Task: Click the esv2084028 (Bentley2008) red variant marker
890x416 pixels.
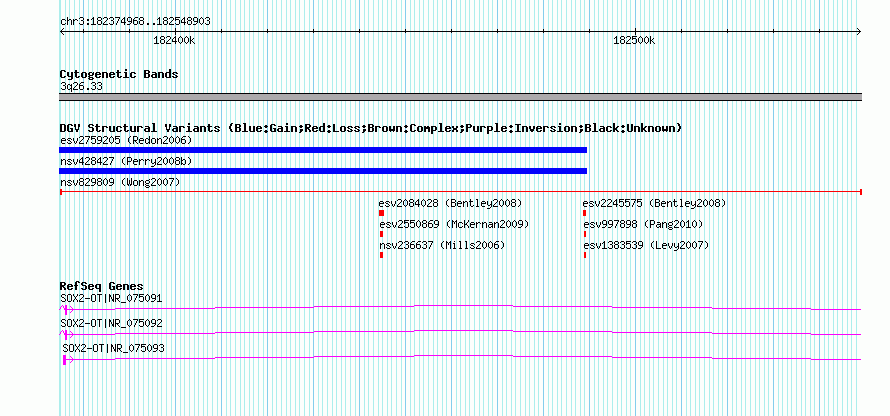Action: click(381, 213)
